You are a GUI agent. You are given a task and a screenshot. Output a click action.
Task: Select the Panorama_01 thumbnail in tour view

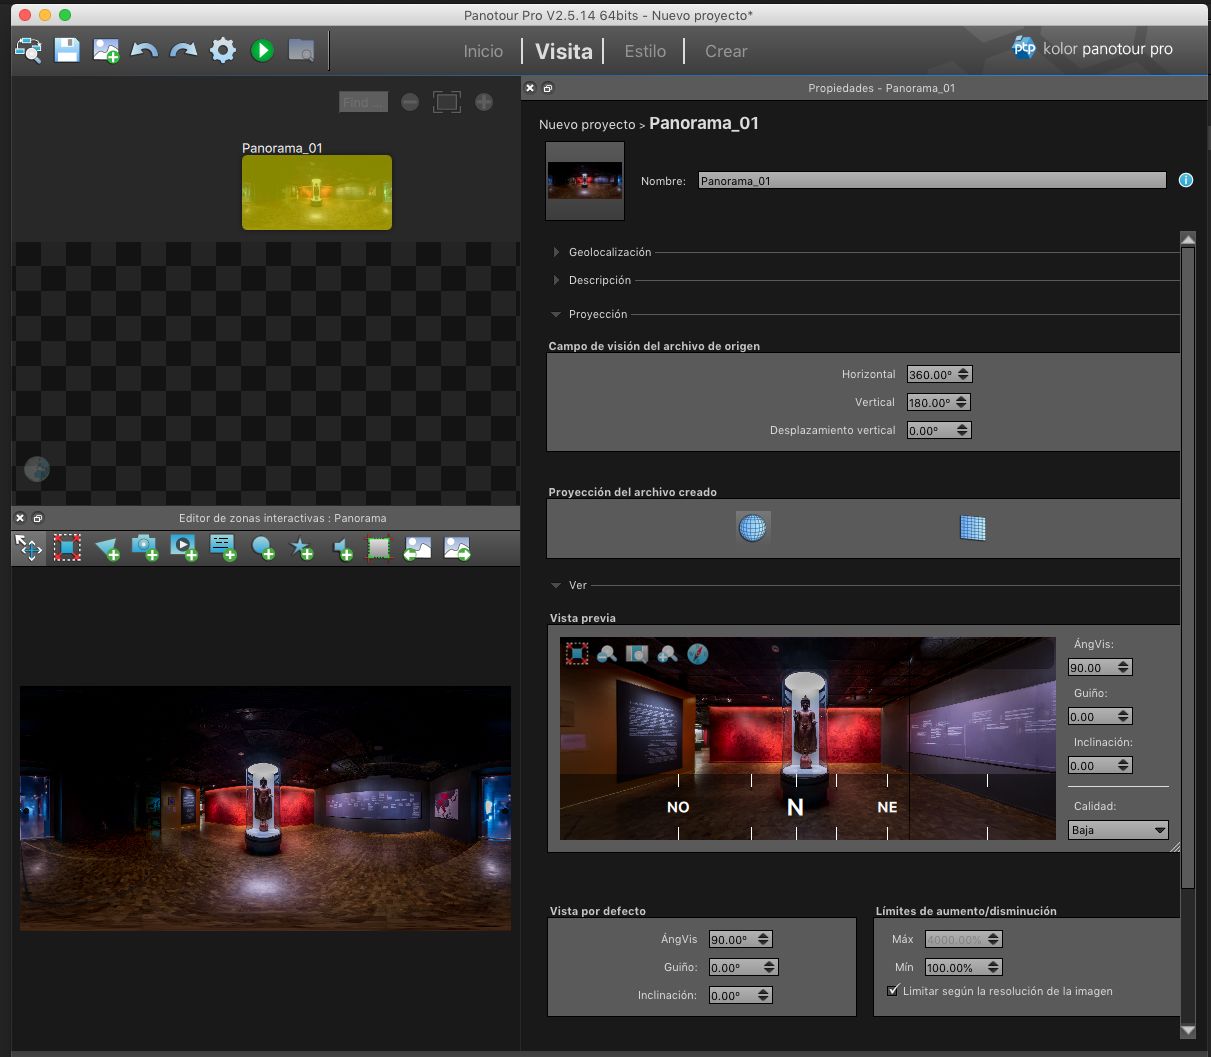(x=317, y=192)
